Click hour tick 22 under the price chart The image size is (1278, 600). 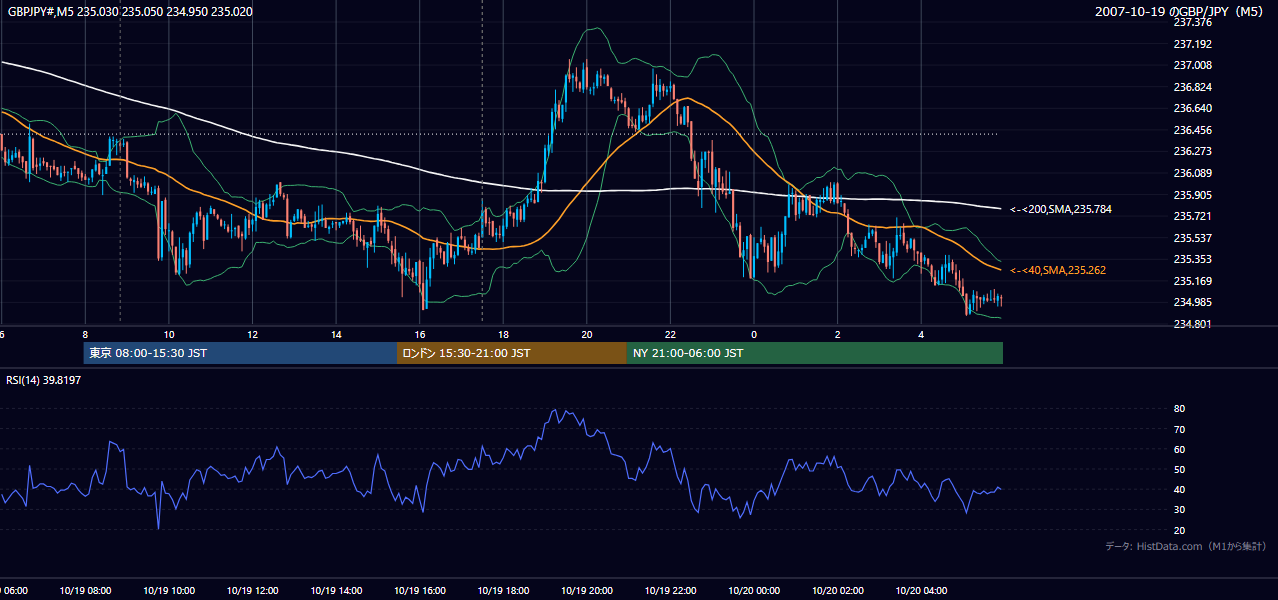click(x=671, y=334)
